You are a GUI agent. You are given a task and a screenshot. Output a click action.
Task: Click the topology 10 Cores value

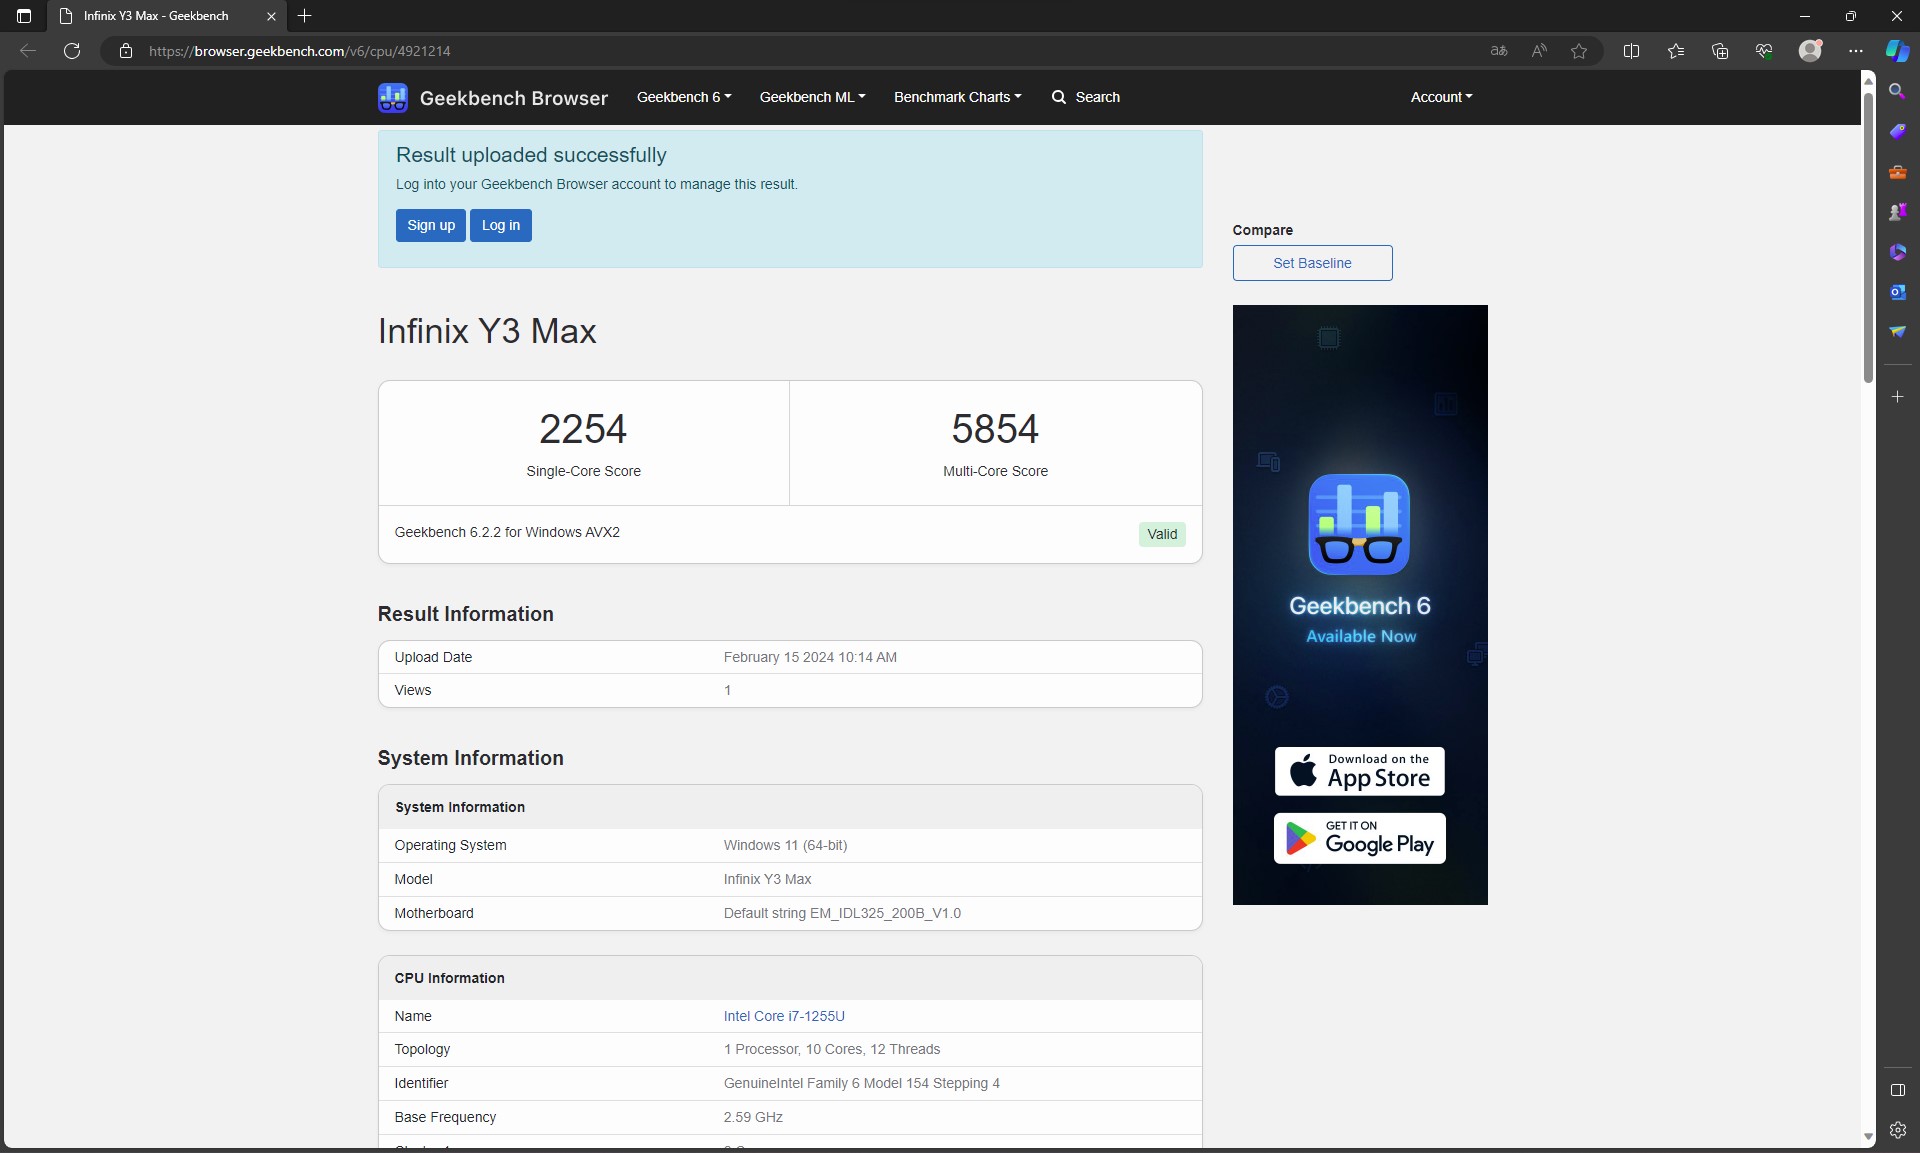click(x=834, y=1049)
